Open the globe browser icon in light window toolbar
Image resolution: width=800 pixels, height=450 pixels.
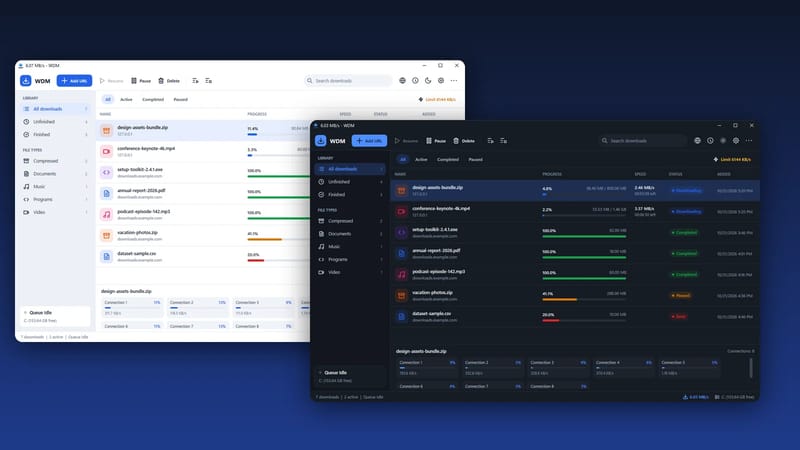[x=403, y=81]
